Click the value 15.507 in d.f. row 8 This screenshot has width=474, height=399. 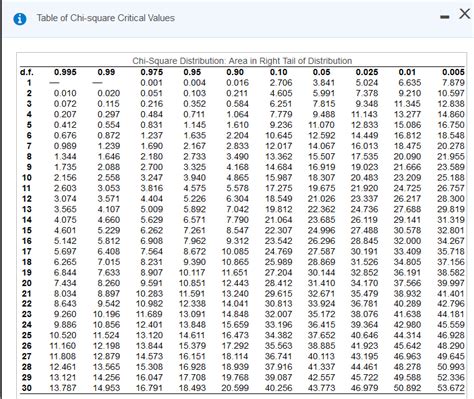click(322, 156)
